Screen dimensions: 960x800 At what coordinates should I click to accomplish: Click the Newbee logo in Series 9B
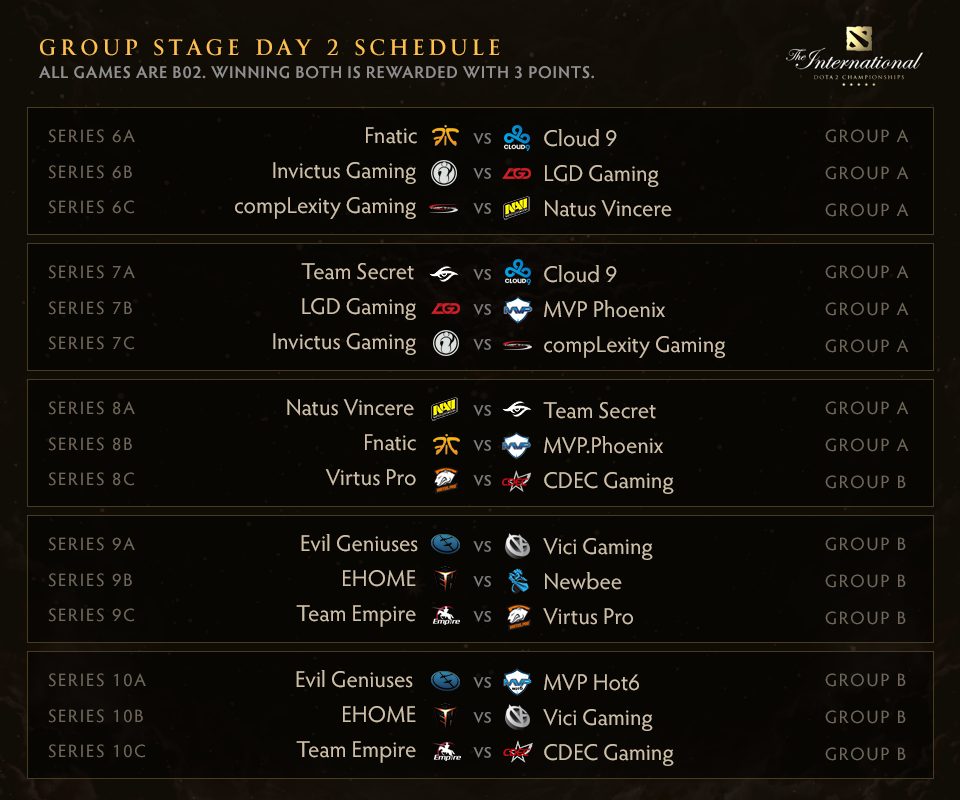pyautogui.click(x=517, y=581)
